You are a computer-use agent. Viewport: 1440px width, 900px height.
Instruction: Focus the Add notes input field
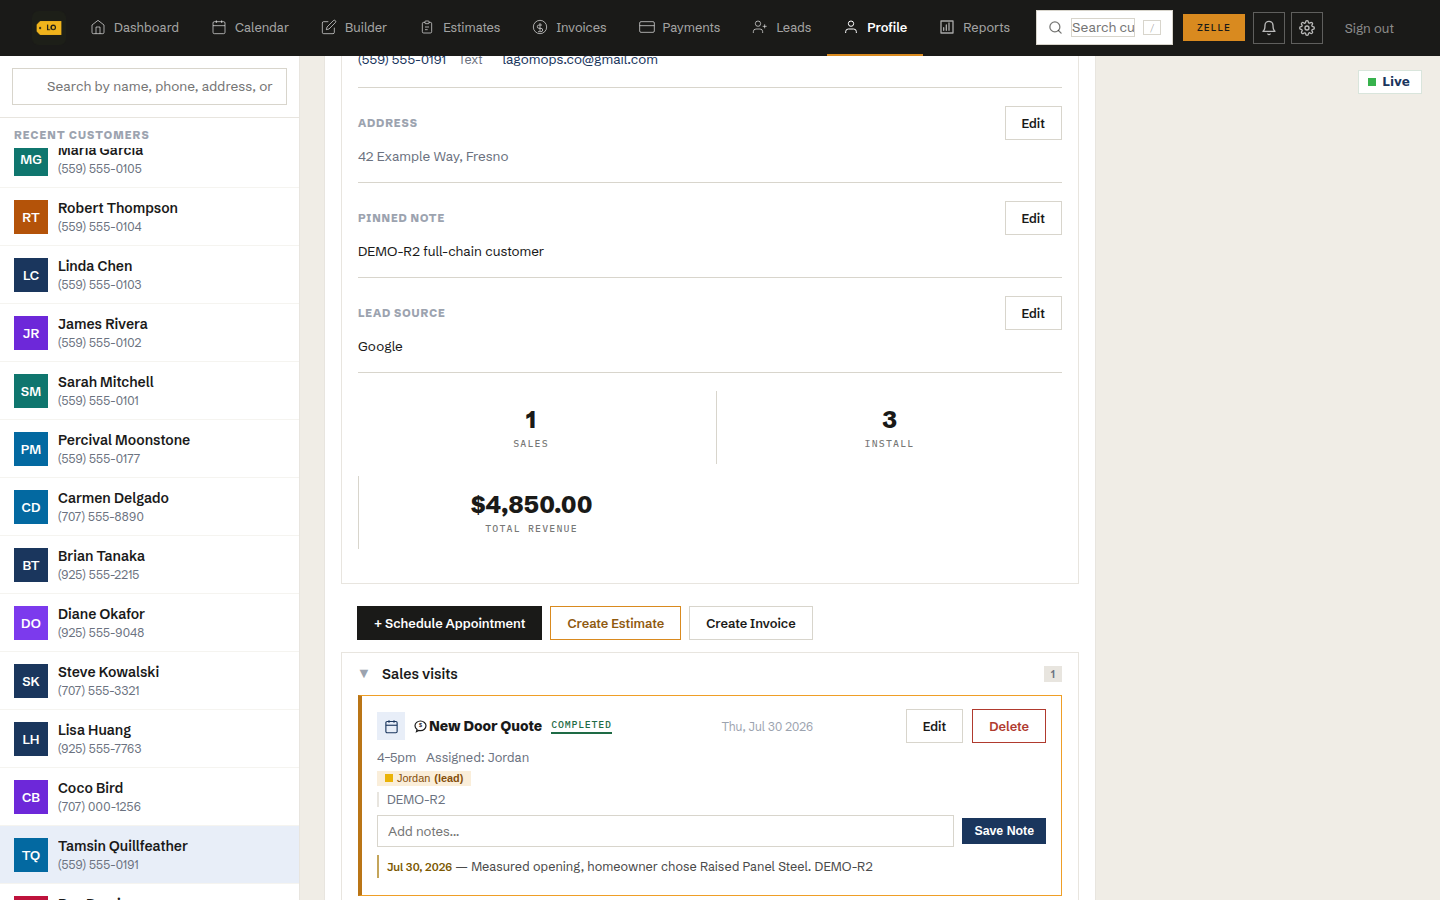click(665, 831)
